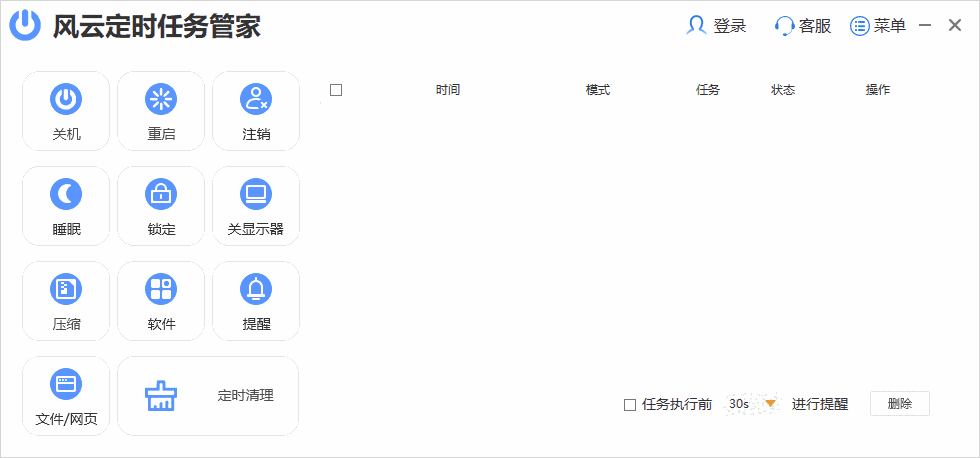Click the 状态 column header
The image size is (980, 458).
pos(783,90)
